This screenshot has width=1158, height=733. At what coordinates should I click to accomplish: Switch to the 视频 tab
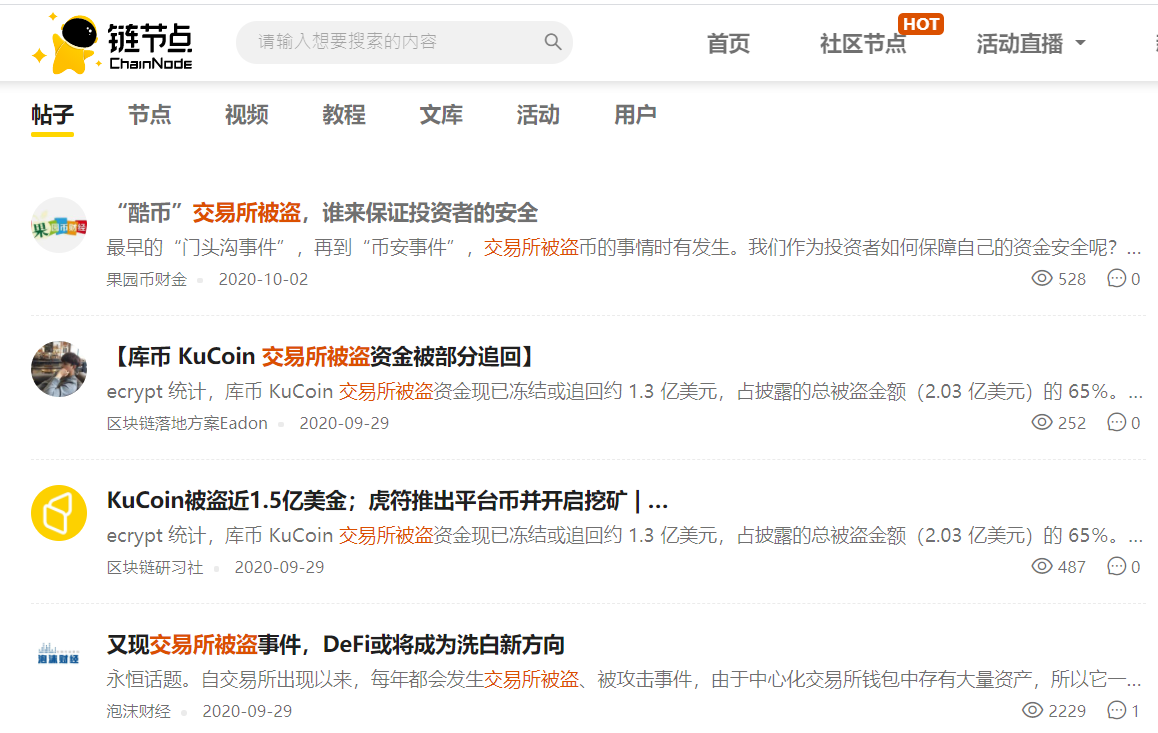coord(246,115)
